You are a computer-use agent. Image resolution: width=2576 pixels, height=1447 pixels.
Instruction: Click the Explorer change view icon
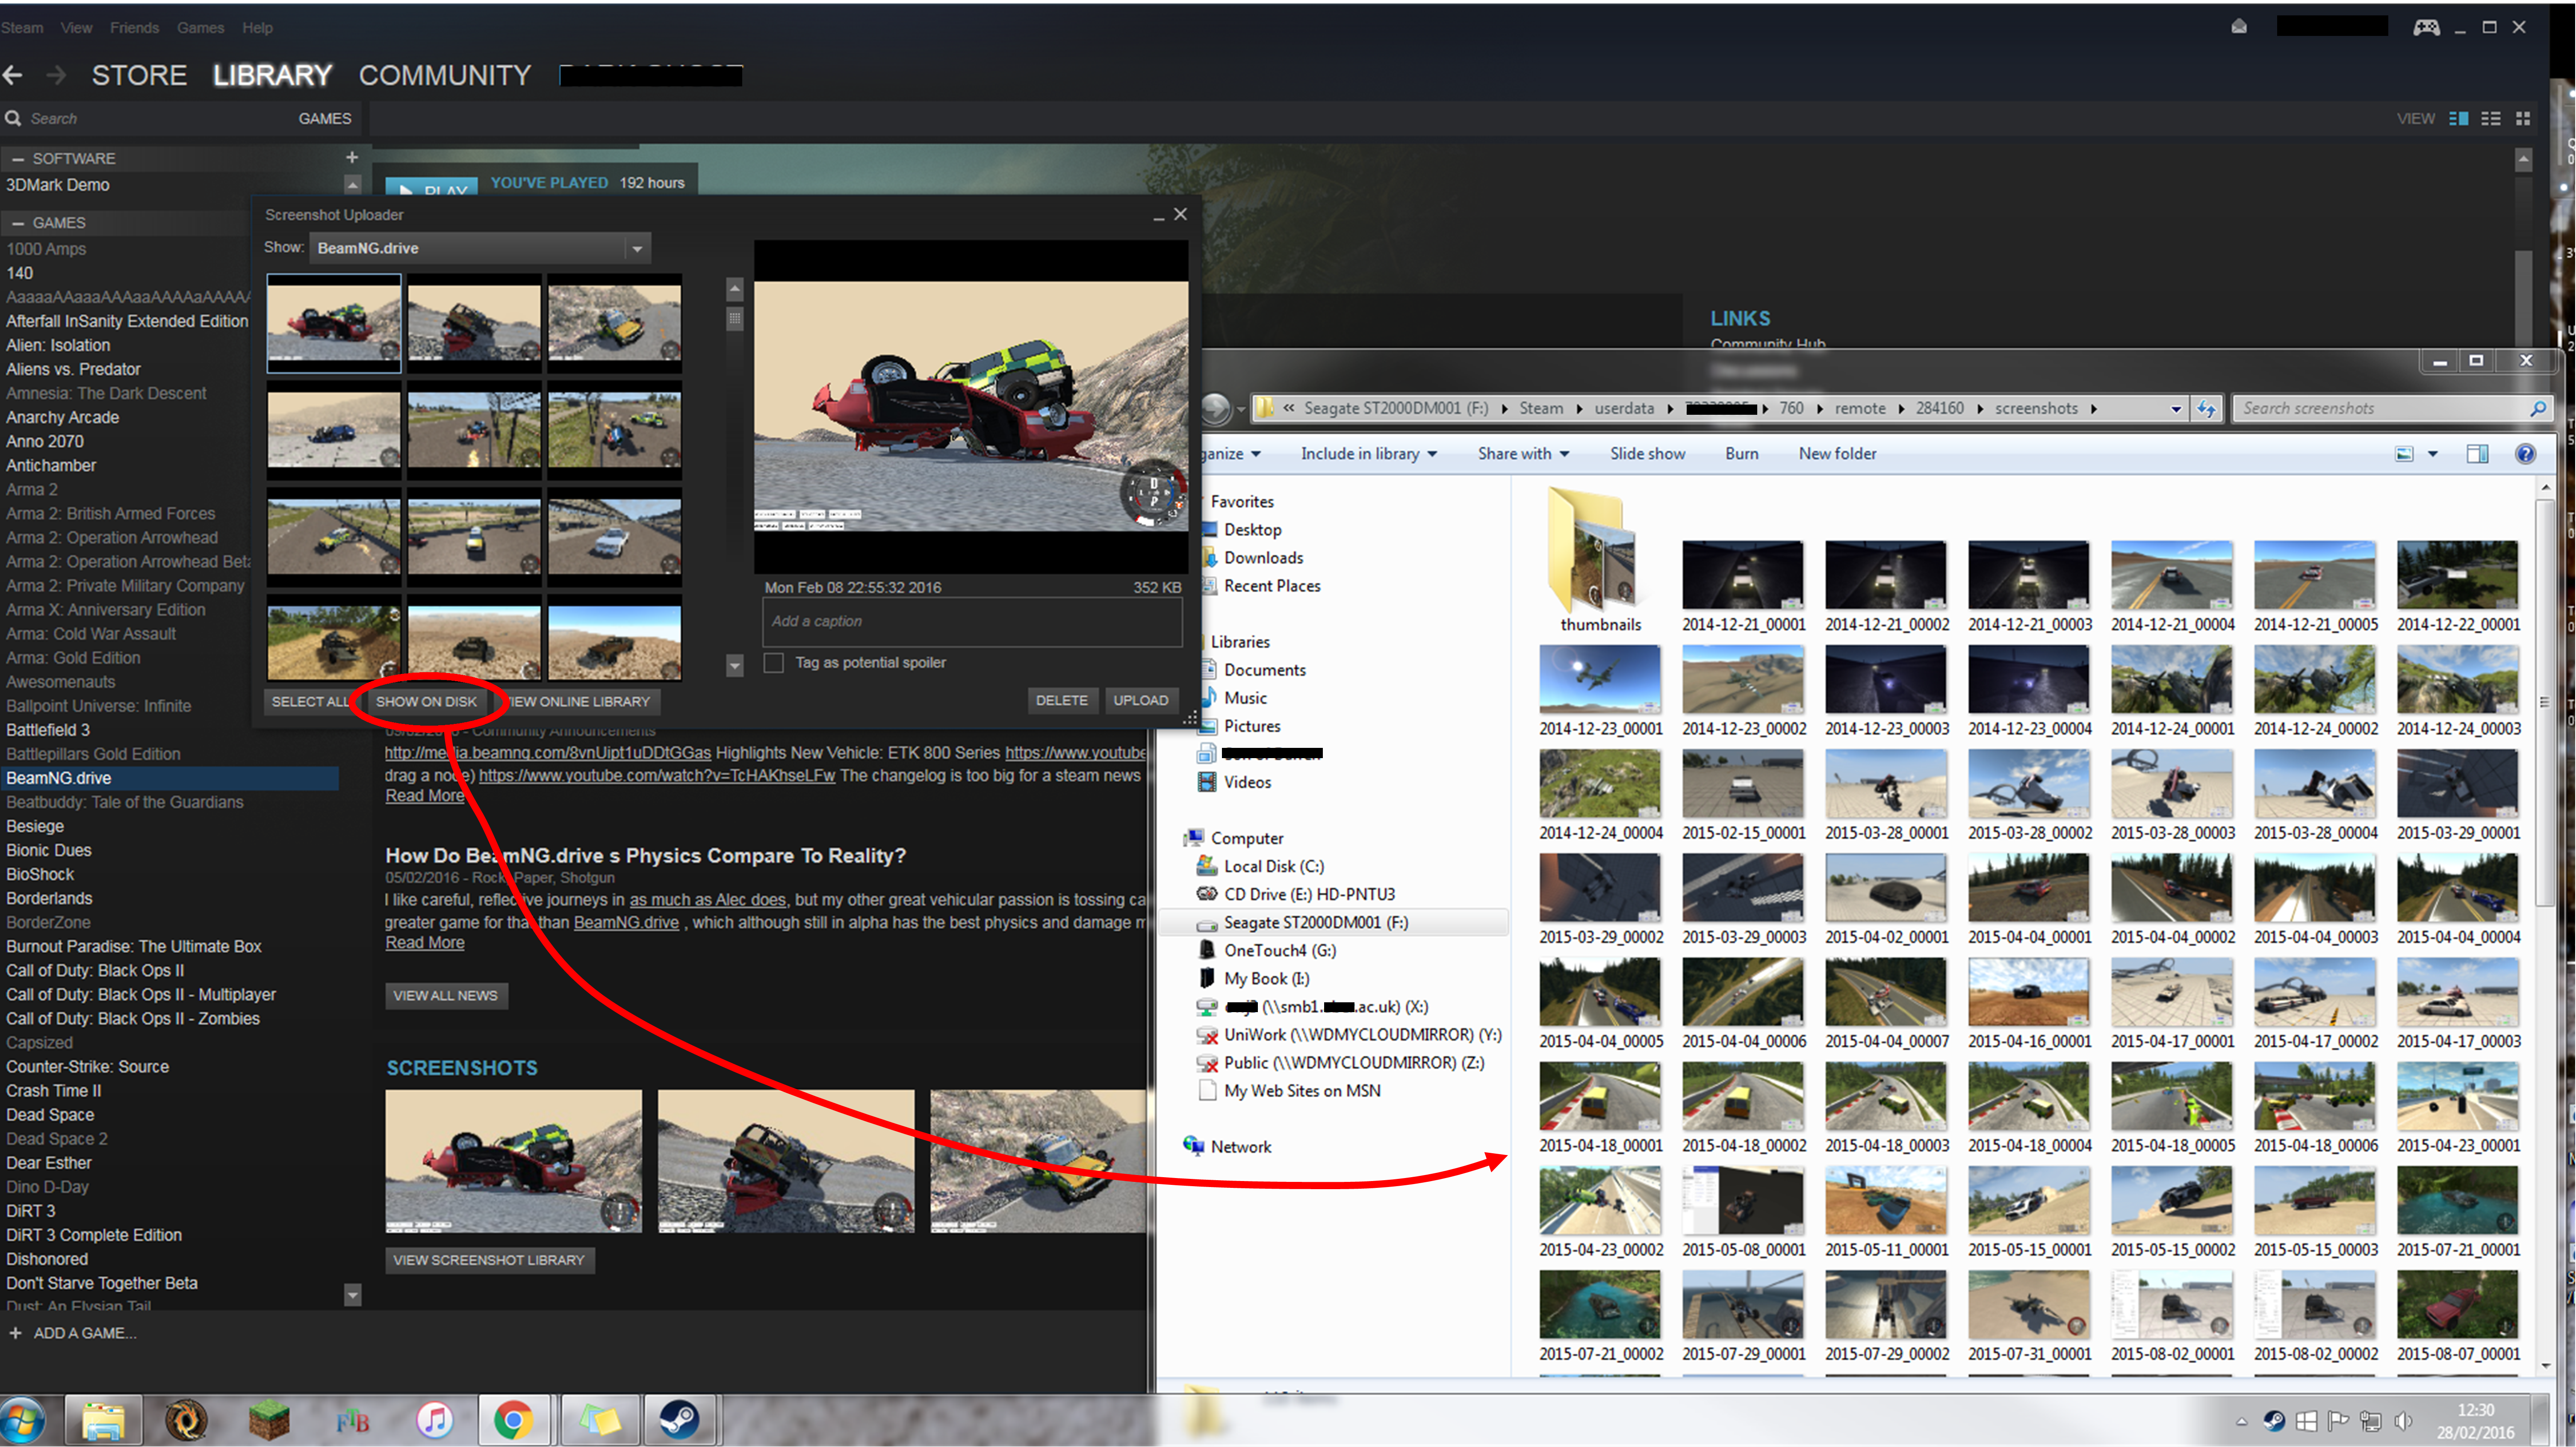point(2405,454)
